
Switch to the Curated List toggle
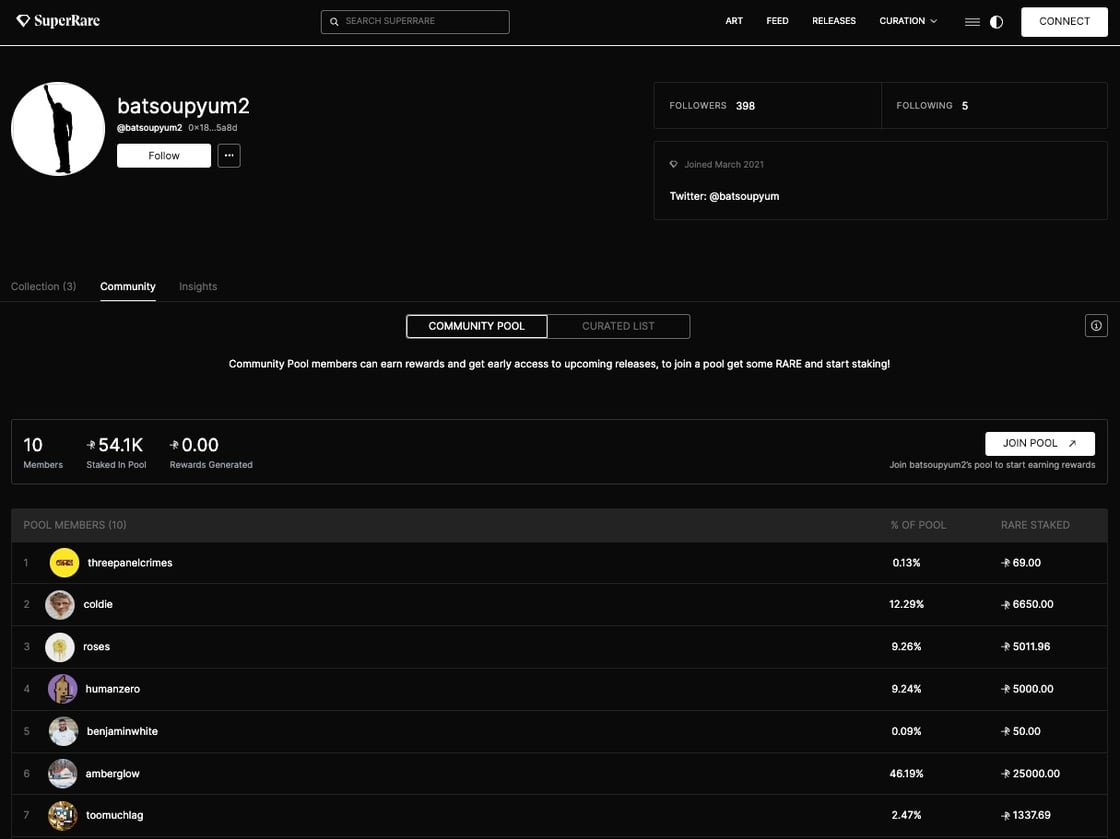[x=618, y=326]
